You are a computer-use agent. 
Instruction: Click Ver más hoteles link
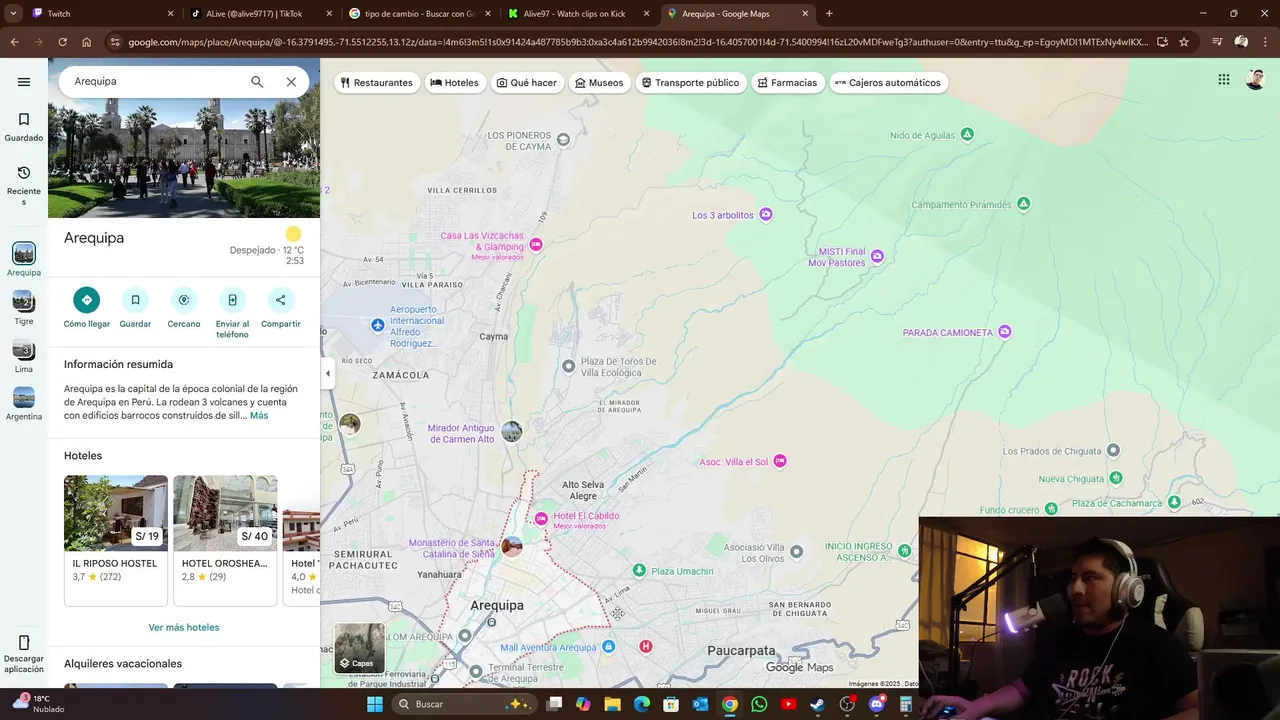(184, 628)
